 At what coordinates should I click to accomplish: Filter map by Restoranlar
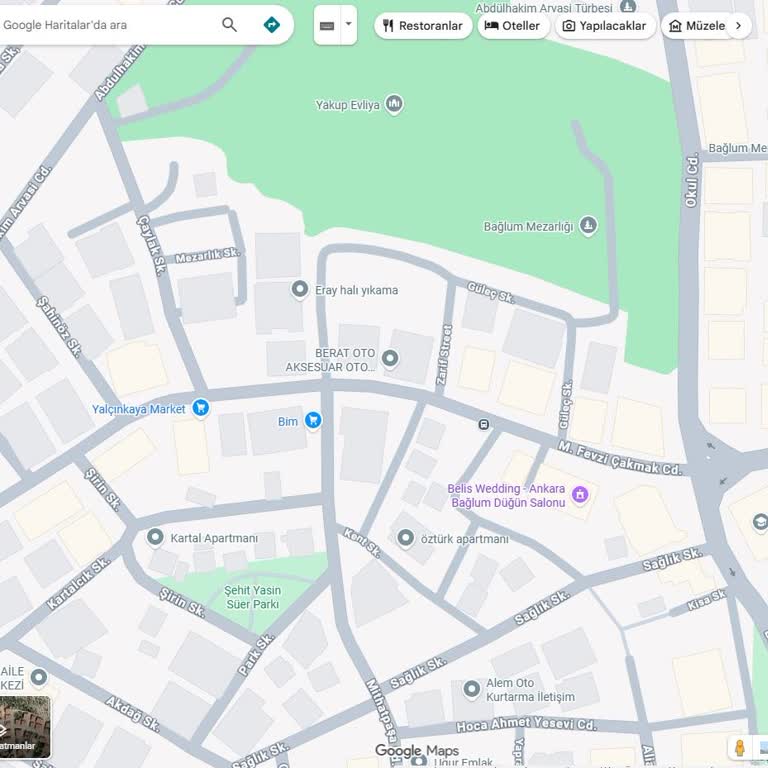[423, 26]
